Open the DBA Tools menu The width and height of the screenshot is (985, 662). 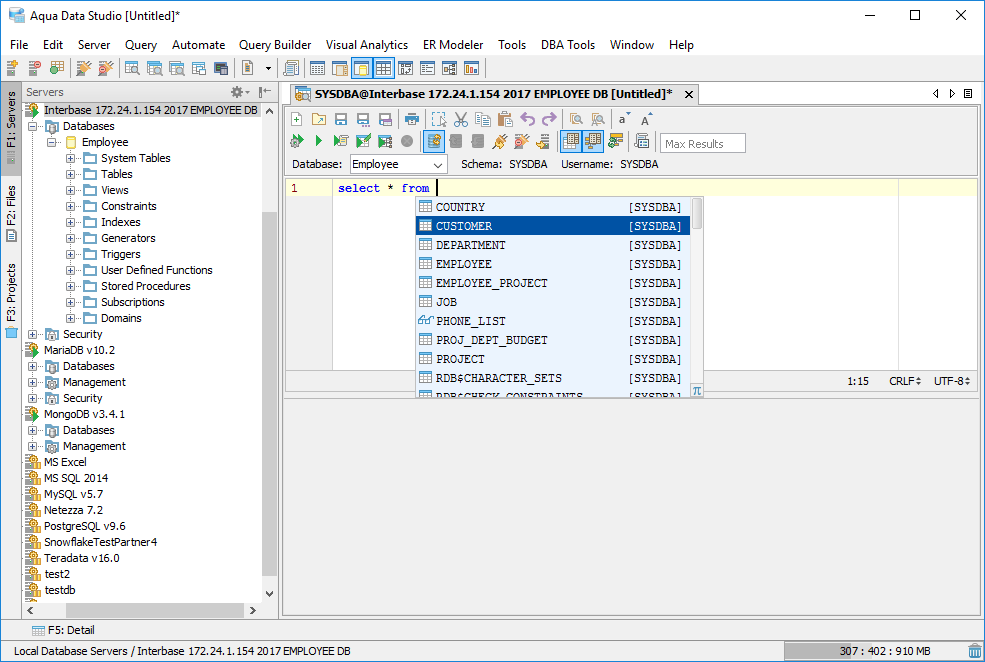[x=568, y=45]
